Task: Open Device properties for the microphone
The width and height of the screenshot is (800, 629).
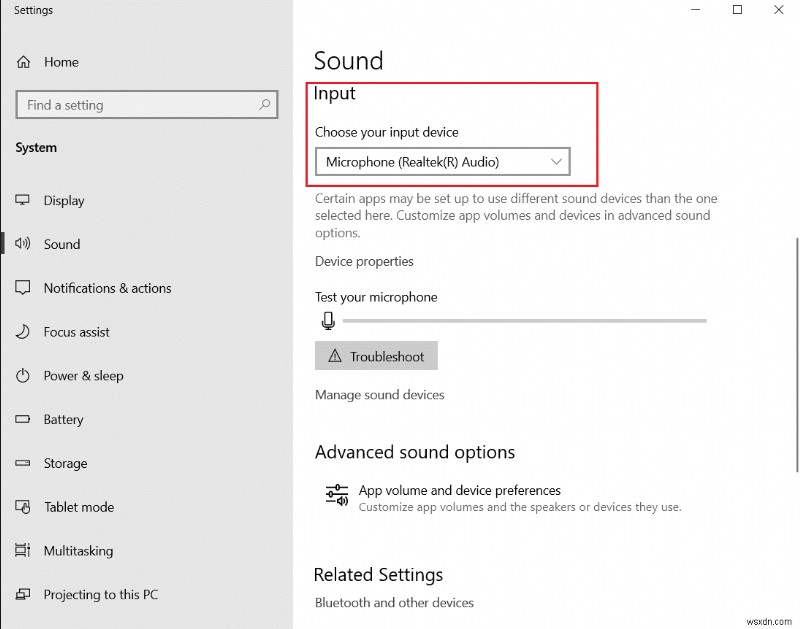Action: pyautogui.click(x=364, y=261)
